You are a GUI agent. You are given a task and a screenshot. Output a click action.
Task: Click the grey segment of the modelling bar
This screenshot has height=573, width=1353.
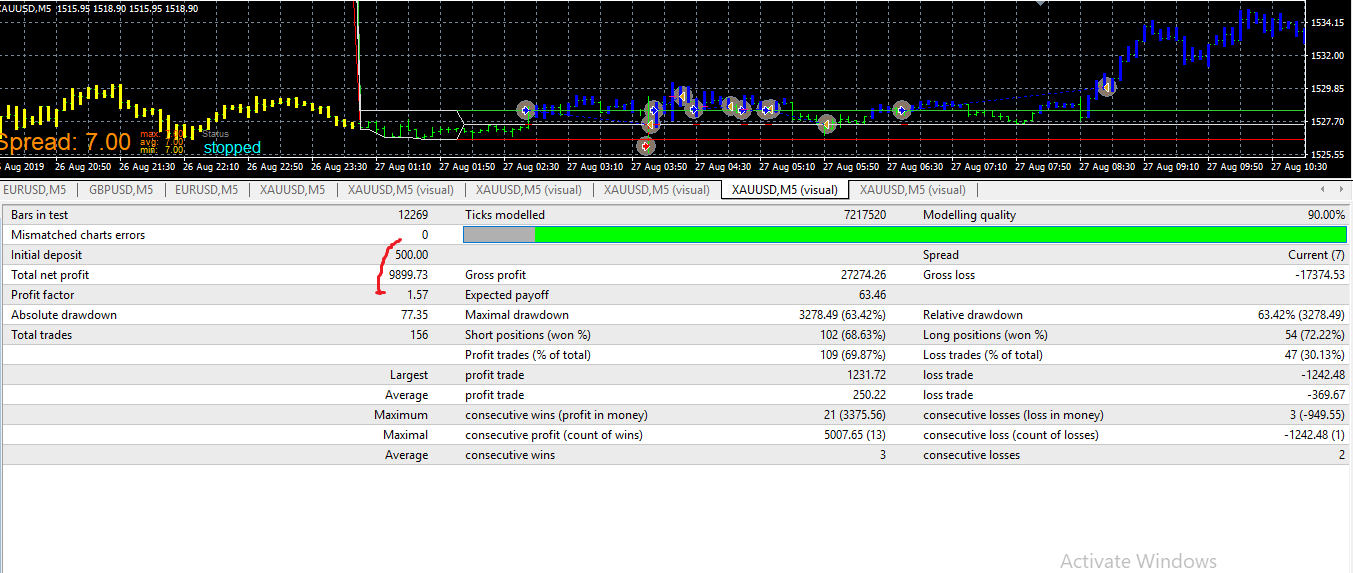(500, 235)
